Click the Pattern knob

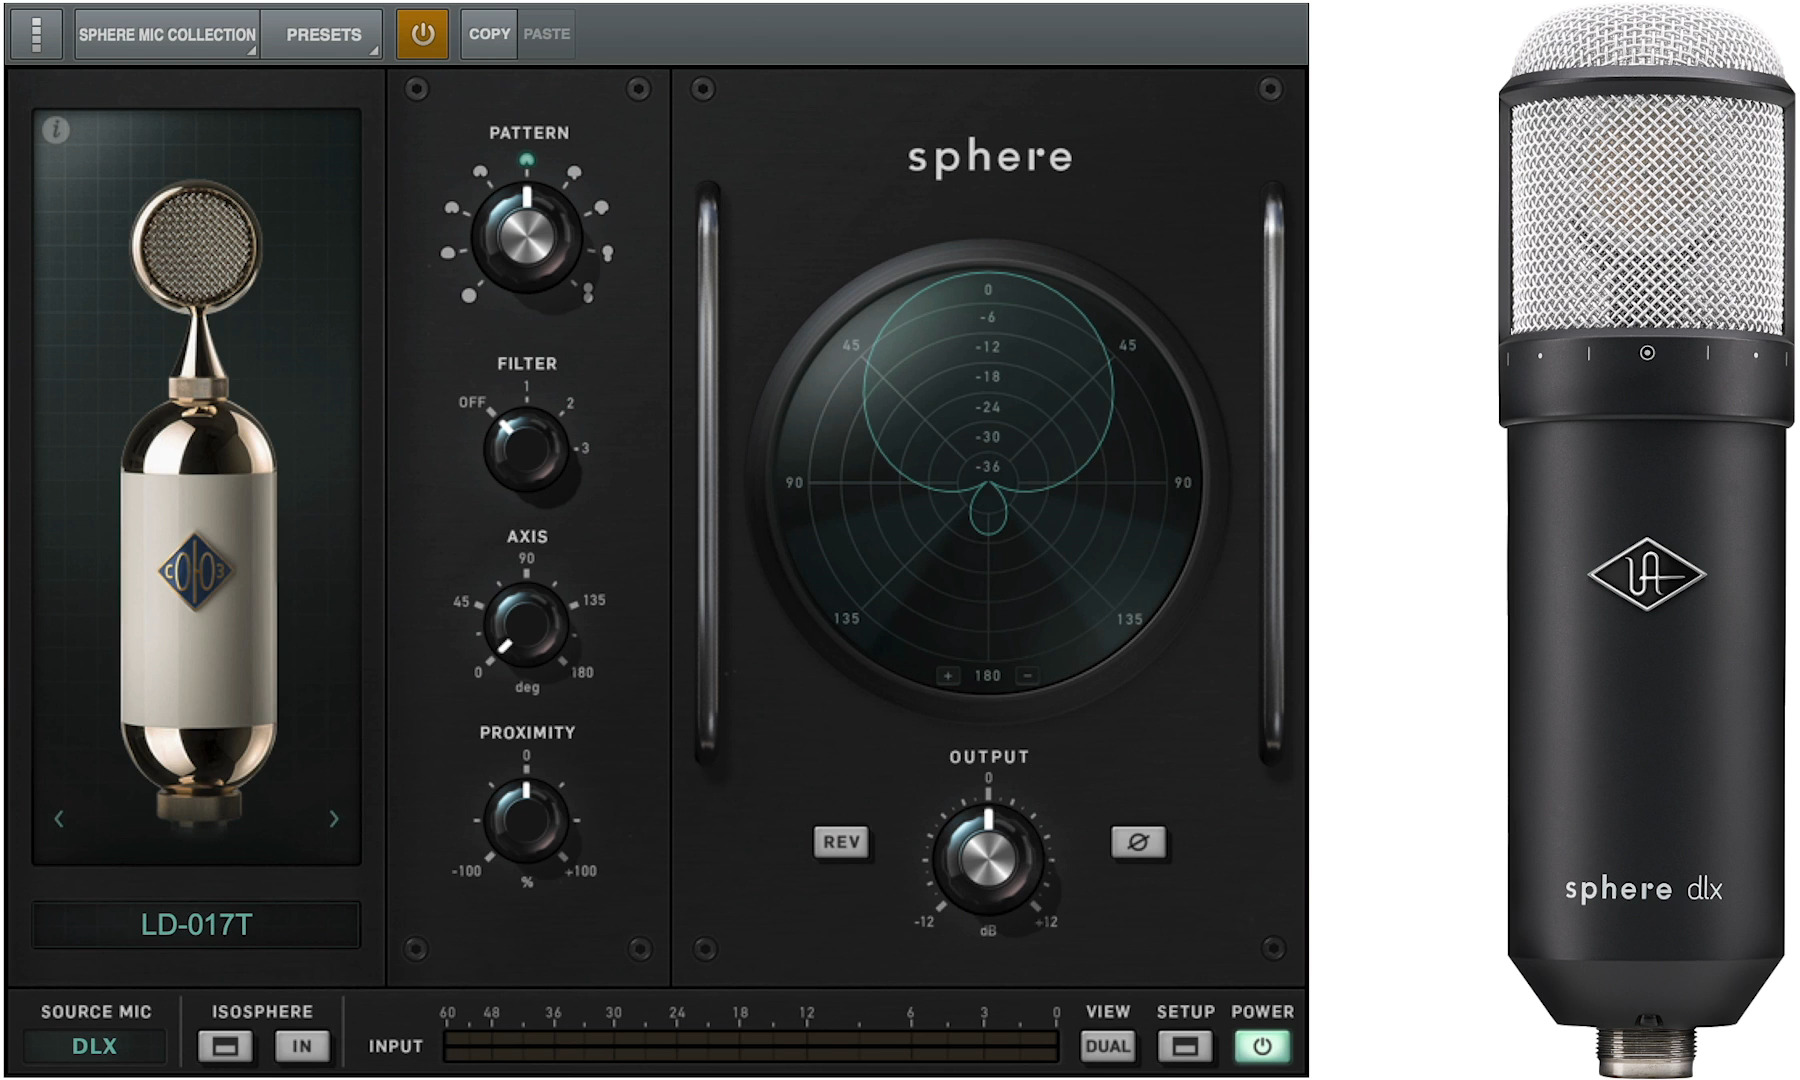pyautogui.click(x=526, y=237)
